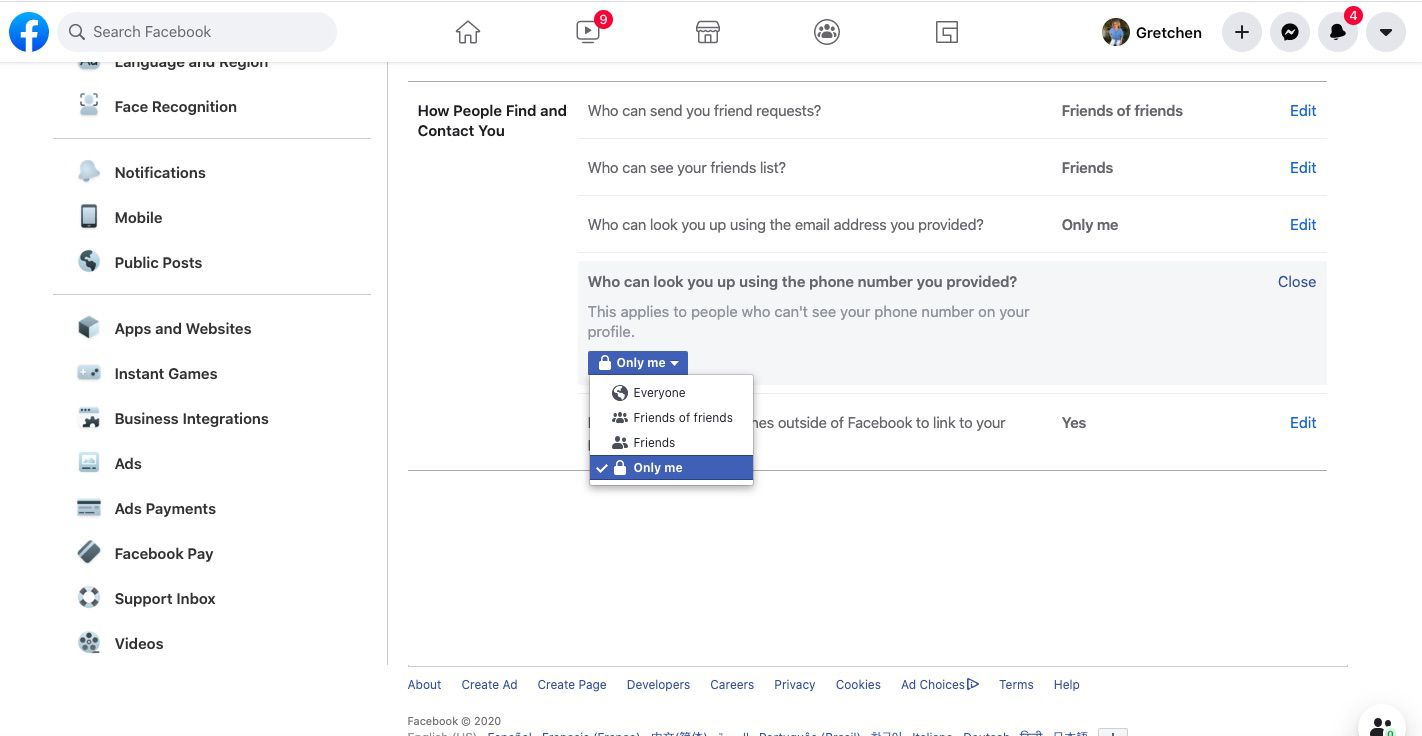
Task: Open Instant Games settings
Action: 166,373
